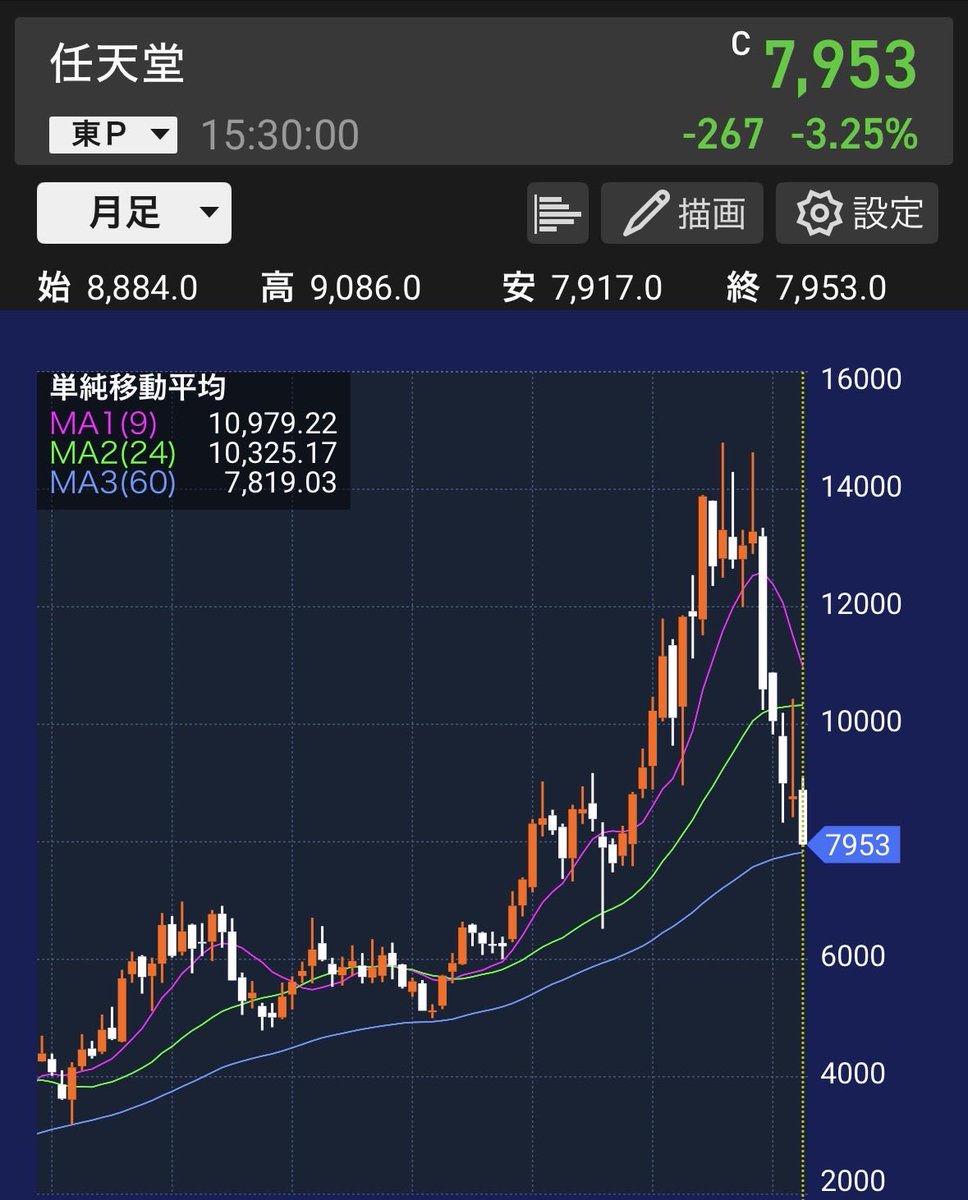Viewport: 968px width, 1200px height.
Task: Open the horizontal bar chart type icon
Action: click(x=558, y=213)
